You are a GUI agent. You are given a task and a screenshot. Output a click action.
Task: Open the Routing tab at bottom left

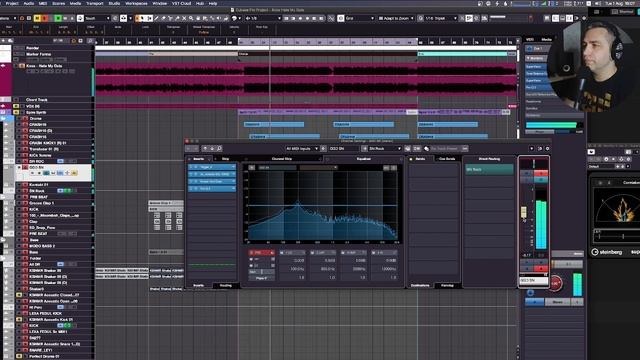click(x=226, y=286)
